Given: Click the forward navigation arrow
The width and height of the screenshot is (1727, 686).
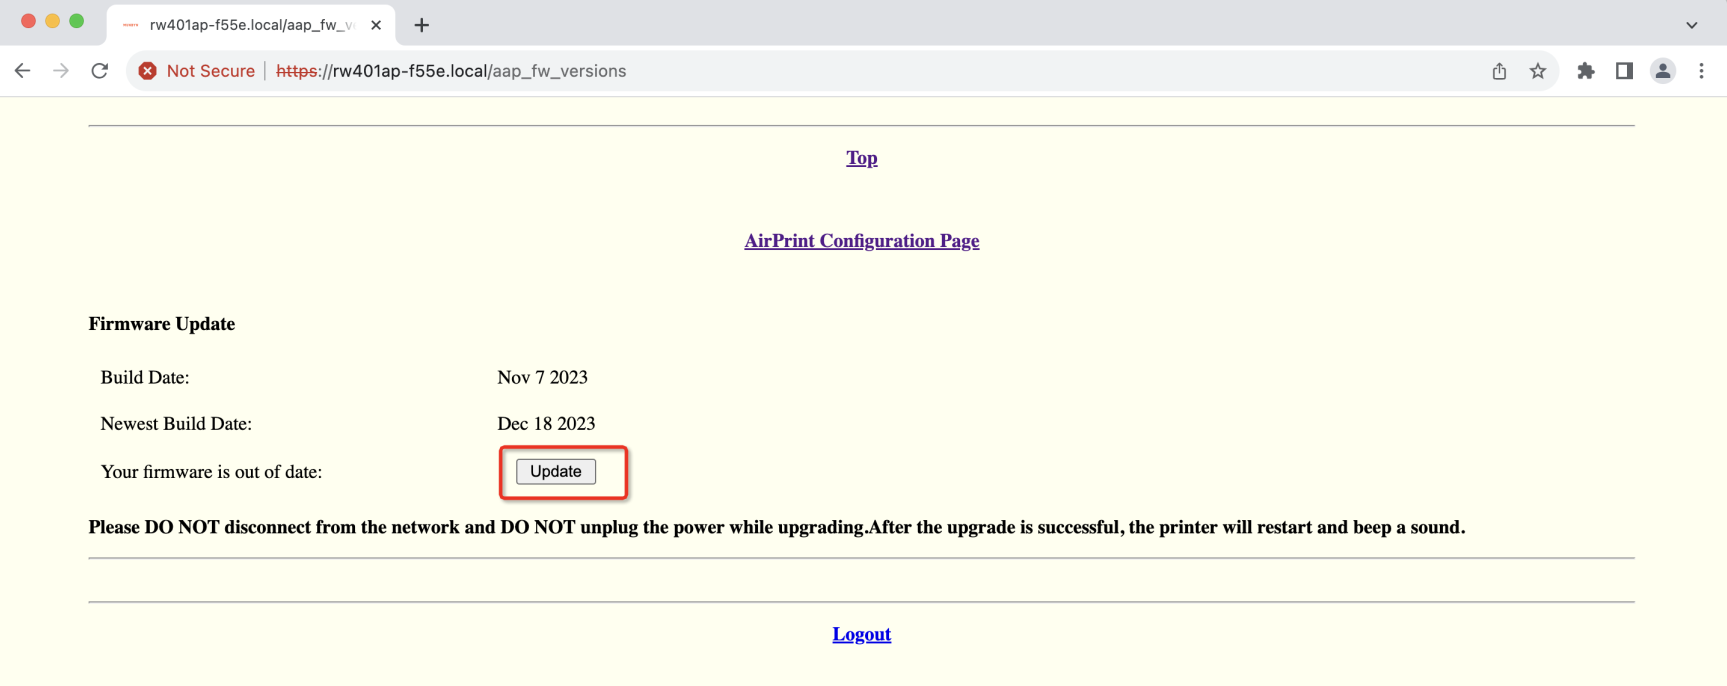Looking at the screenshot, I should (x=61, y=71).
